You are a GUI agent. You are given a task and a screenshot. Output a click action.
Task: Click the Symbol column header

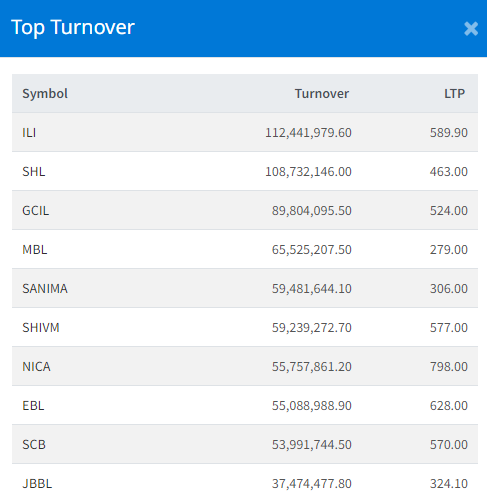tap(45, 94)
